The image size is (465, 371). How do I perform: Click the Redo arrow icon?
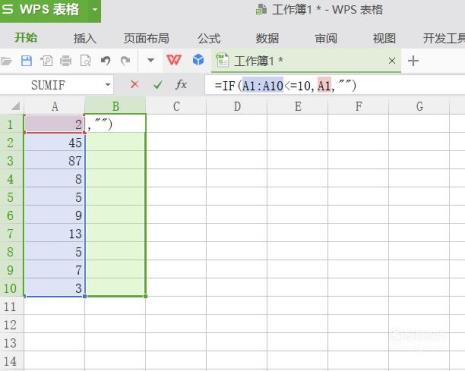point(125,61)
